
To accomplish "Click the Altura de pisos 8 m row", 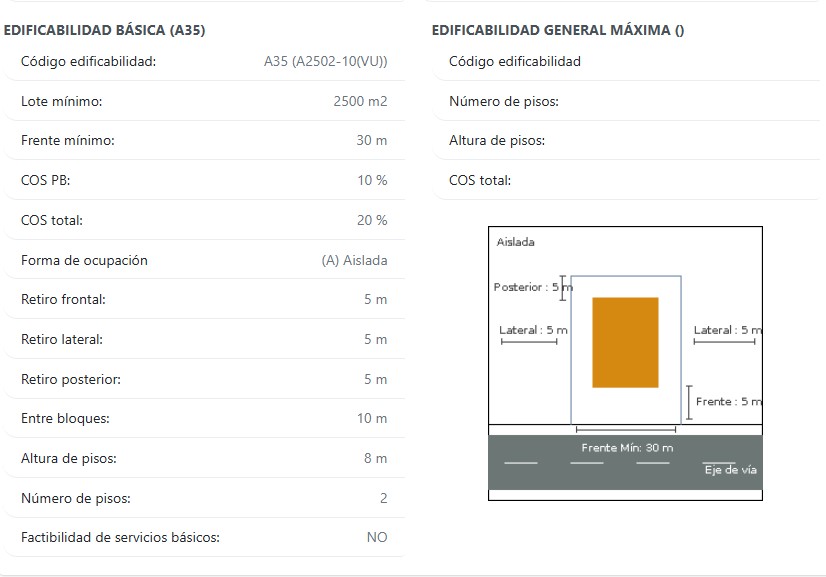I will 204,458.
